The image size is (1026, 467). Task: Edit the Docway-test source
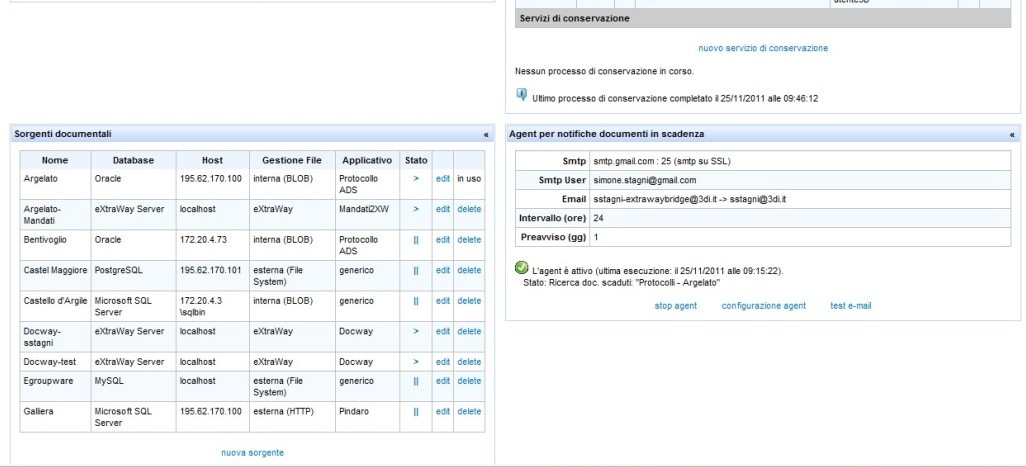point(443,362)
